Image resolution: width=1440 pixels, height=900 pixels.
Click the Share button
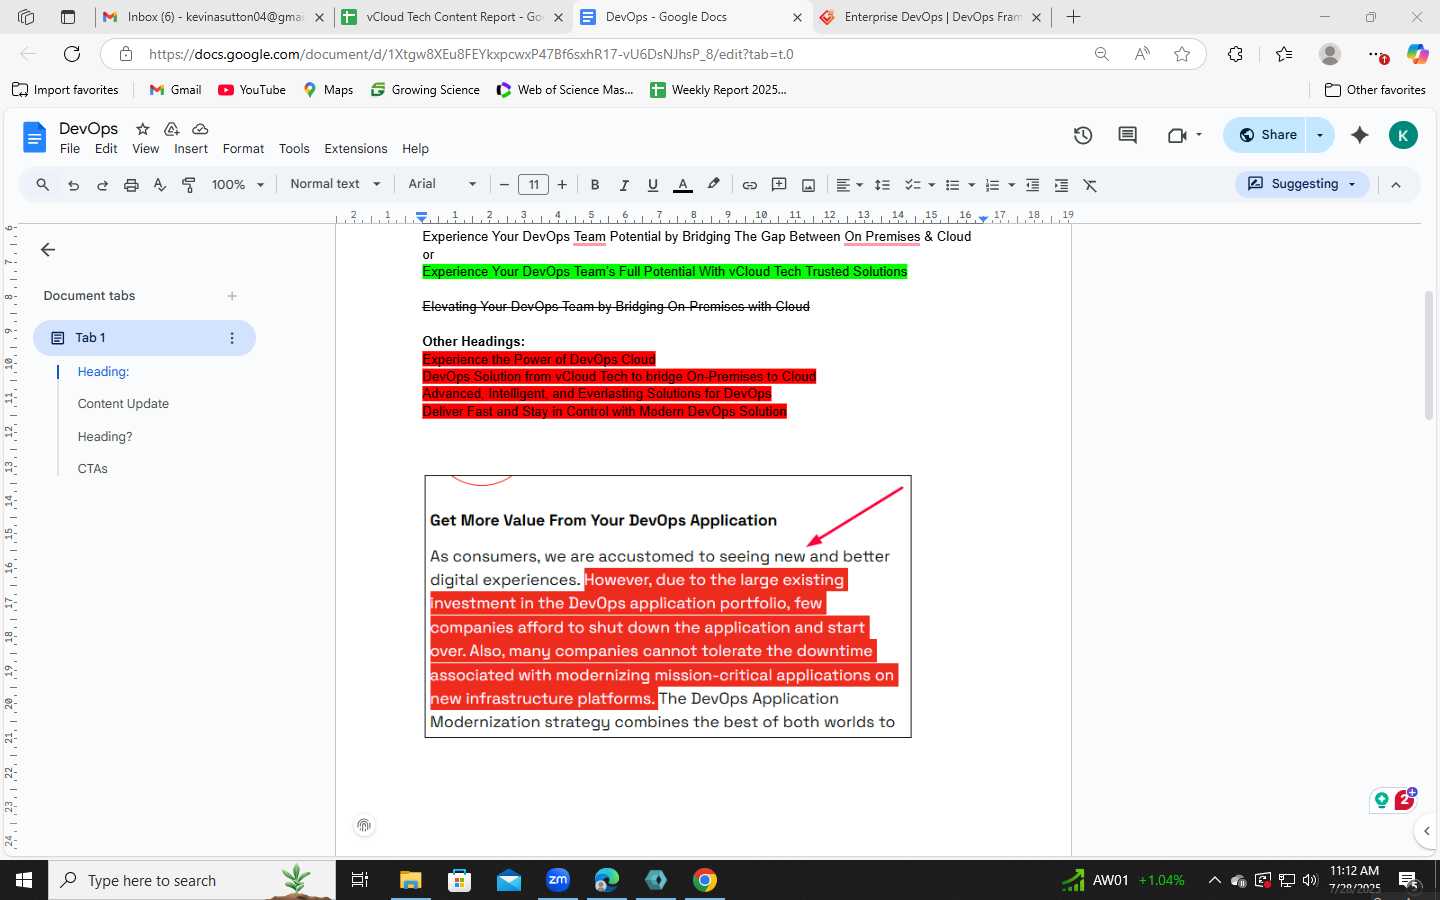click(x=1265, y=135)
